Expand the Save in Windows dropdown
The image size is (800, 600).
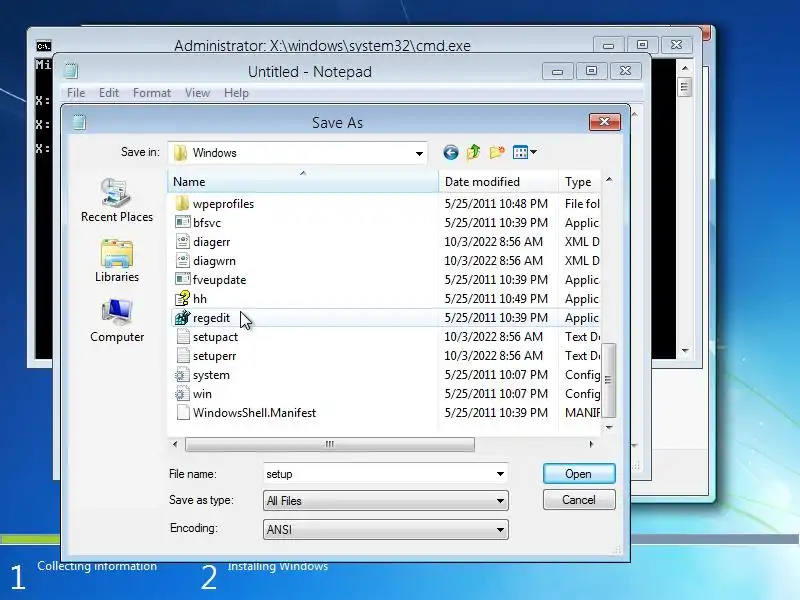point(419,153)
